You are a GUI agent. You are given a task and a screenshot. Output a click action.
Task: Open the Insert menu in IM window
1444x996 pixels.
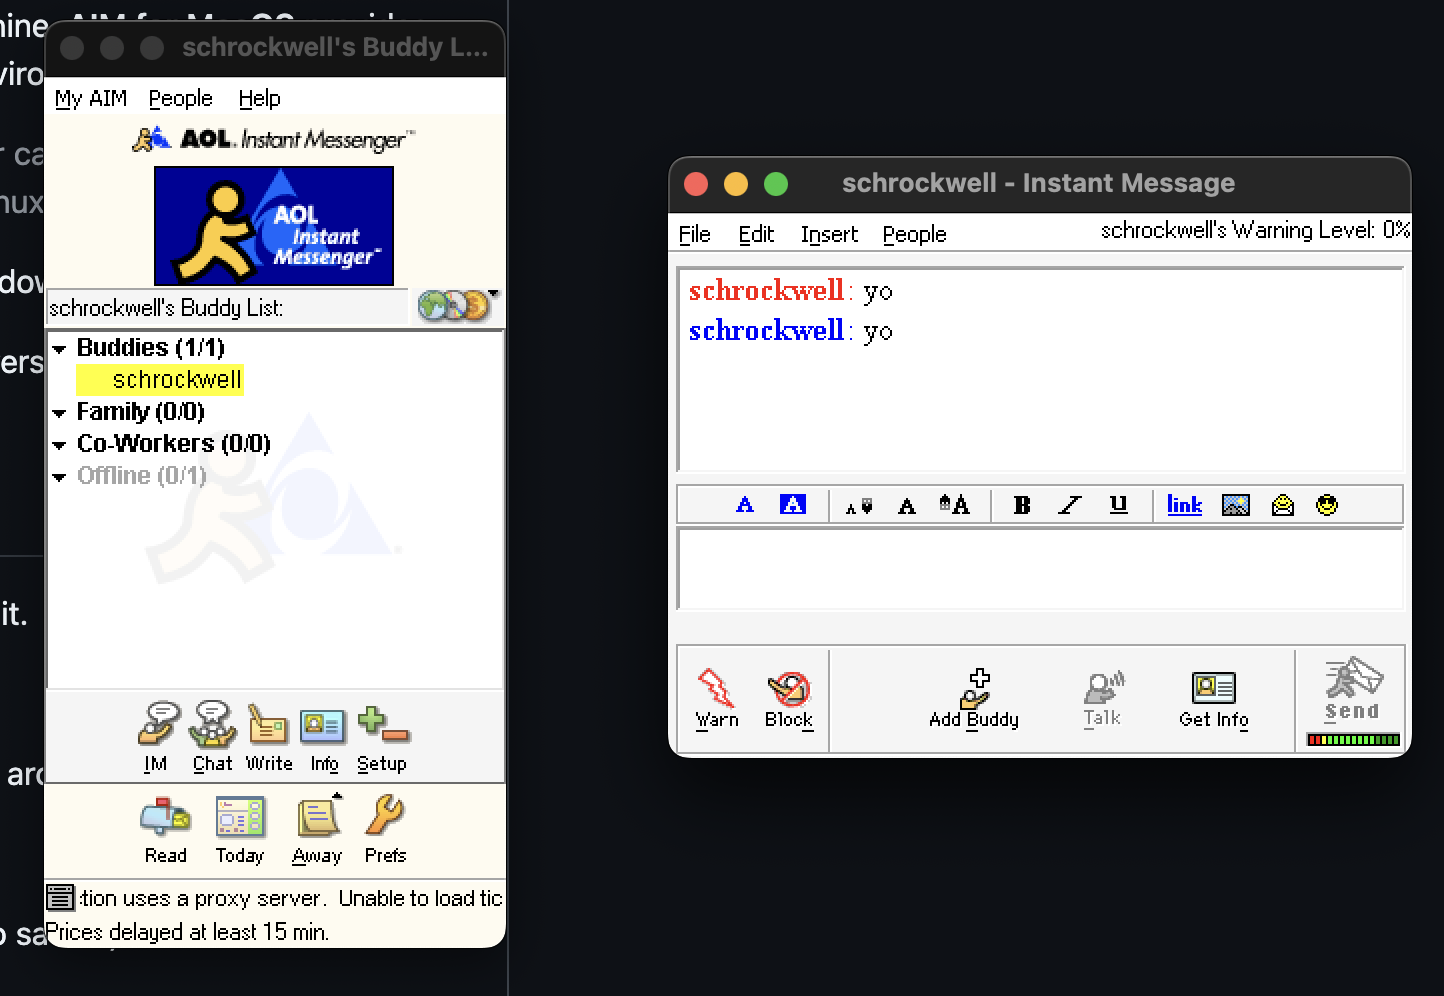(829, 234)
